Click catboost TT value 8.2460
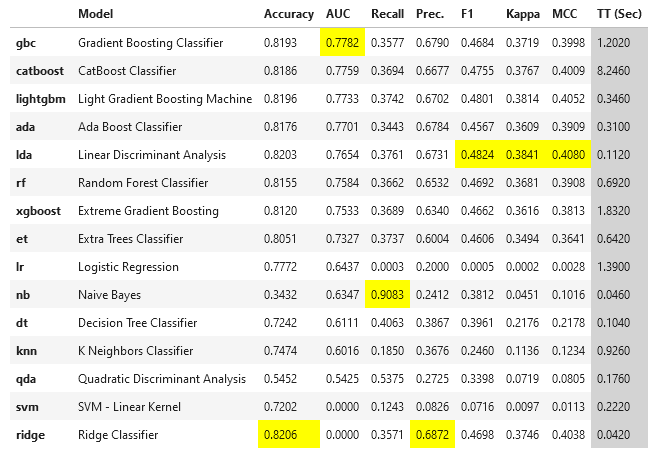663x460 pixels. (x=613, y=71)
